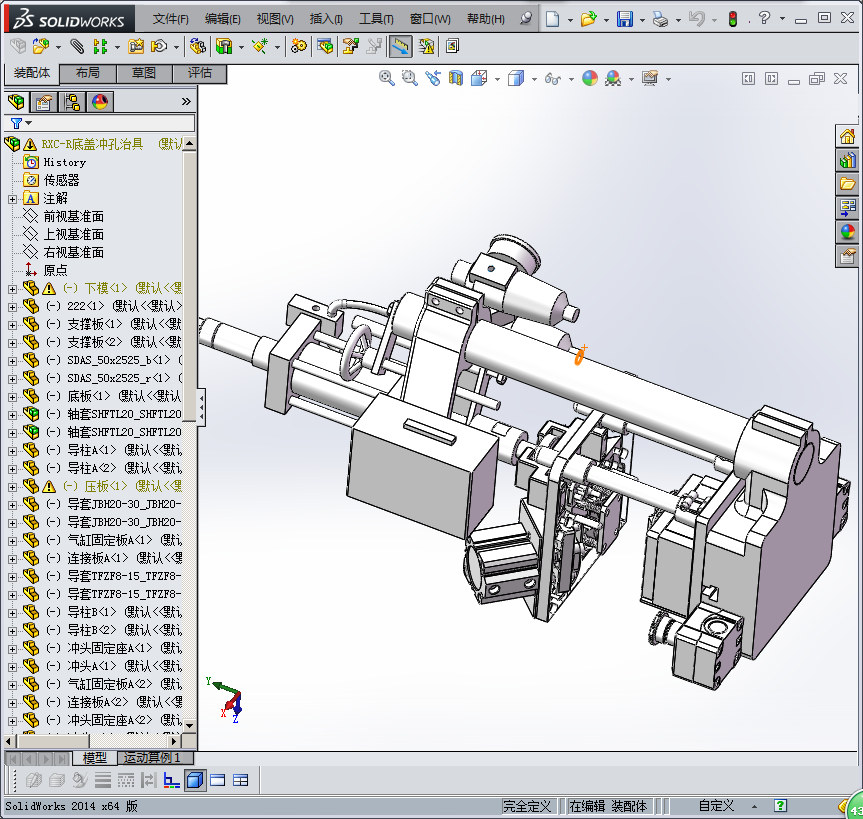Expand the panel with the >> chevron
The height and width of the screenshot is (819, 863).
pyautogui.click(x=184, y=101)
